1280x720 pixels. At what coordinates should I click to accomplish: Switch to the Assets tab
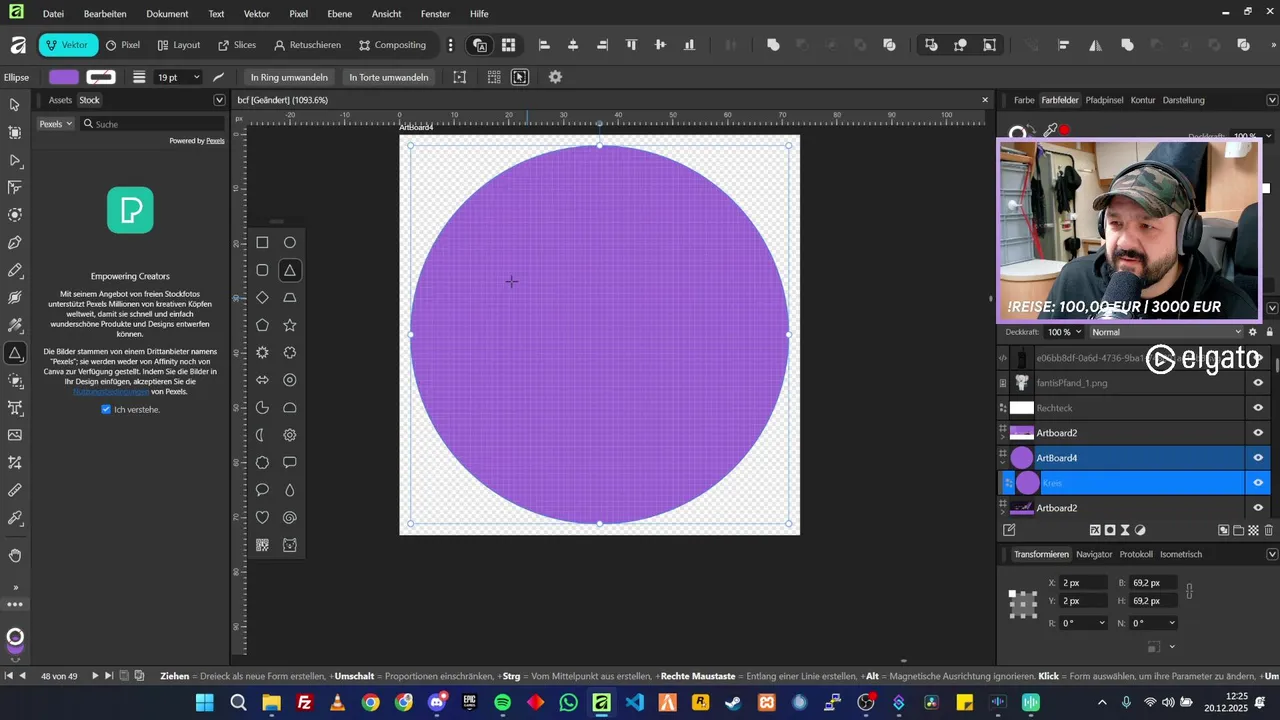(60, 100)
